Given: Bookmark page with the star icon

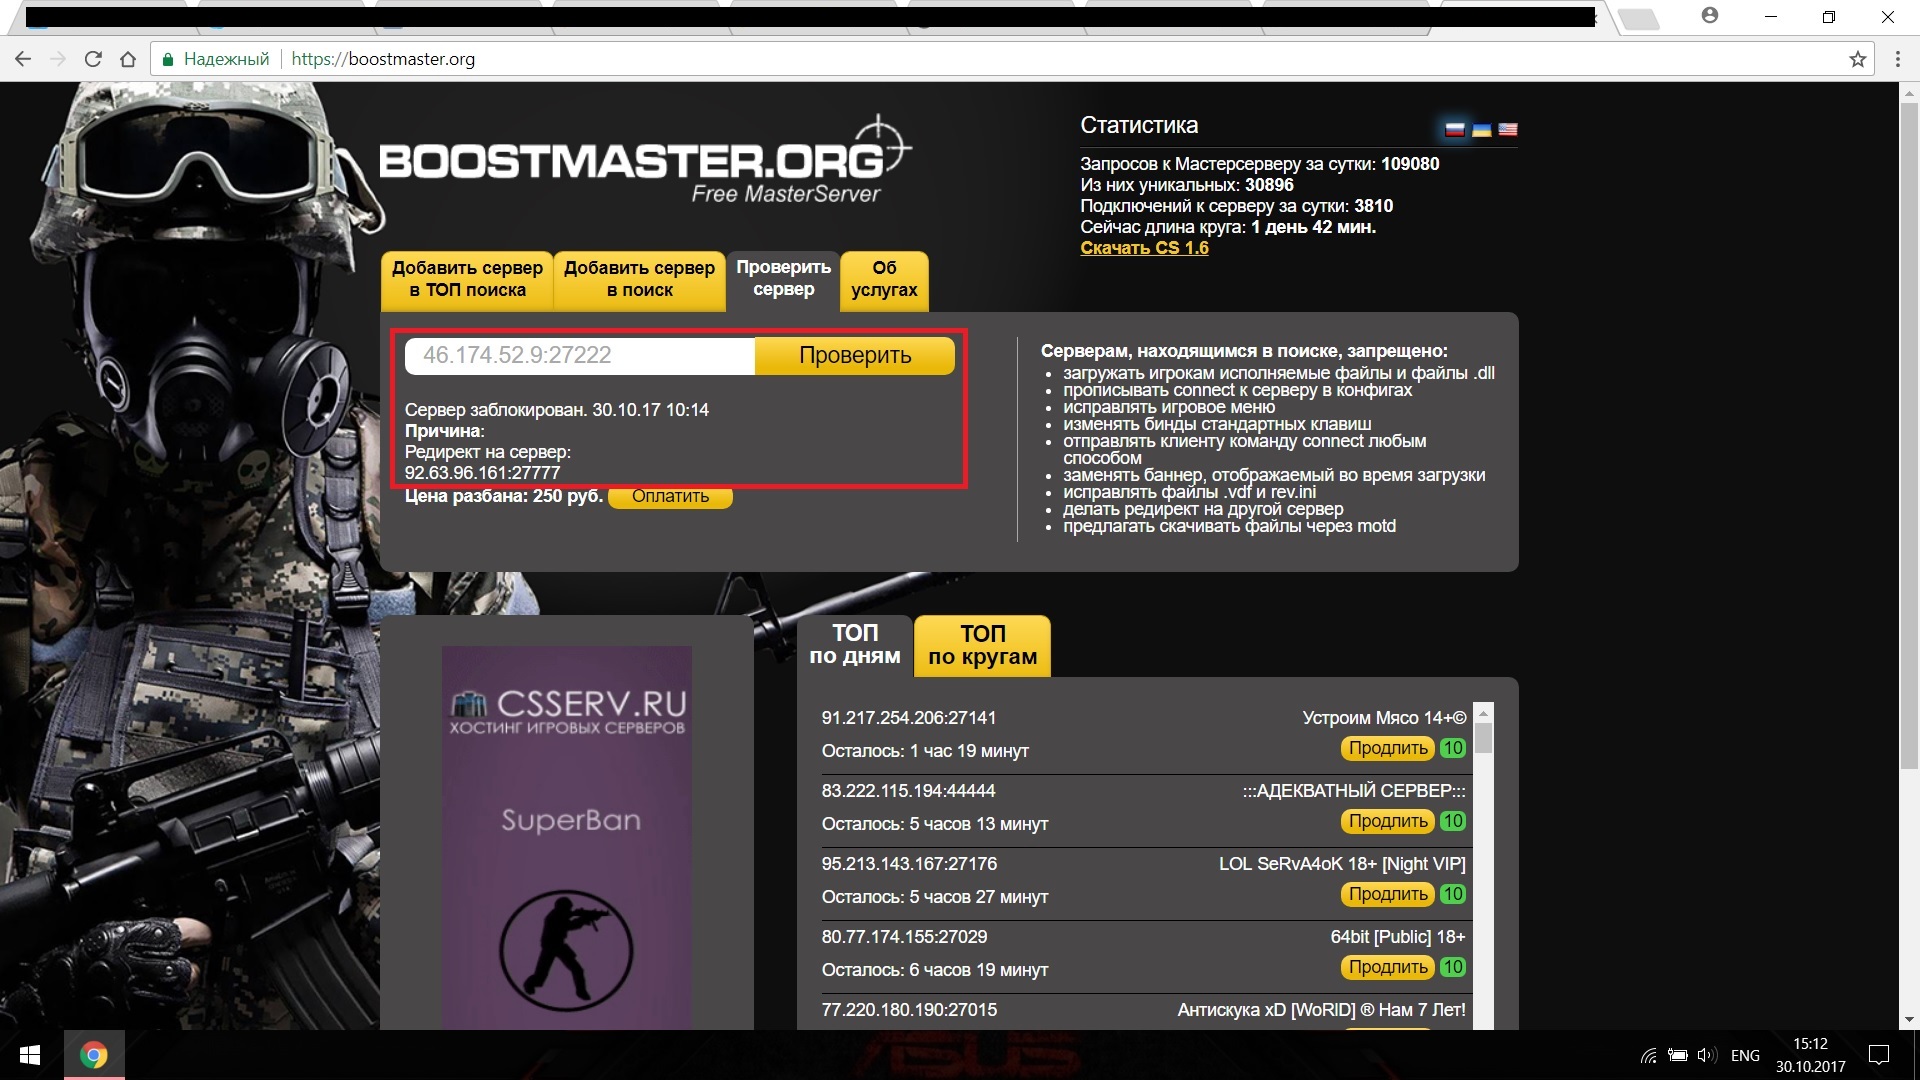Looking at the screenshot, I should 1858,59.
